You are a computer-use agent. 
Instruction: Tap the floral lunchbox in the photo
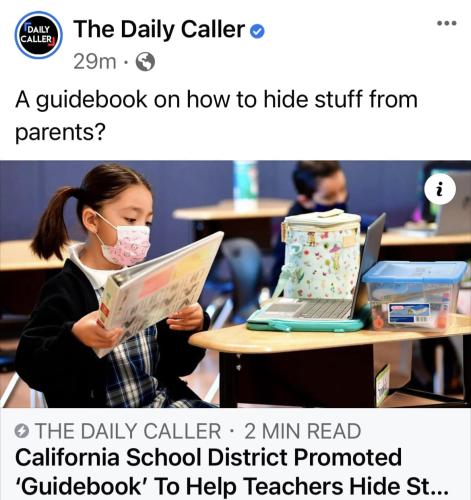pyautogui.click(x=321, y=255)
